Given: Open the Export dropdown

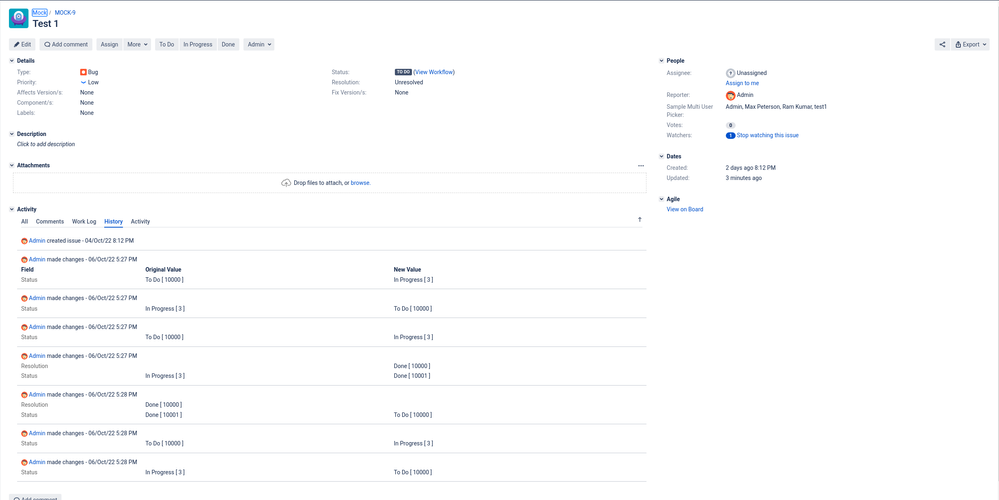Looking at the screenshot, I should [x=970, y=45].
